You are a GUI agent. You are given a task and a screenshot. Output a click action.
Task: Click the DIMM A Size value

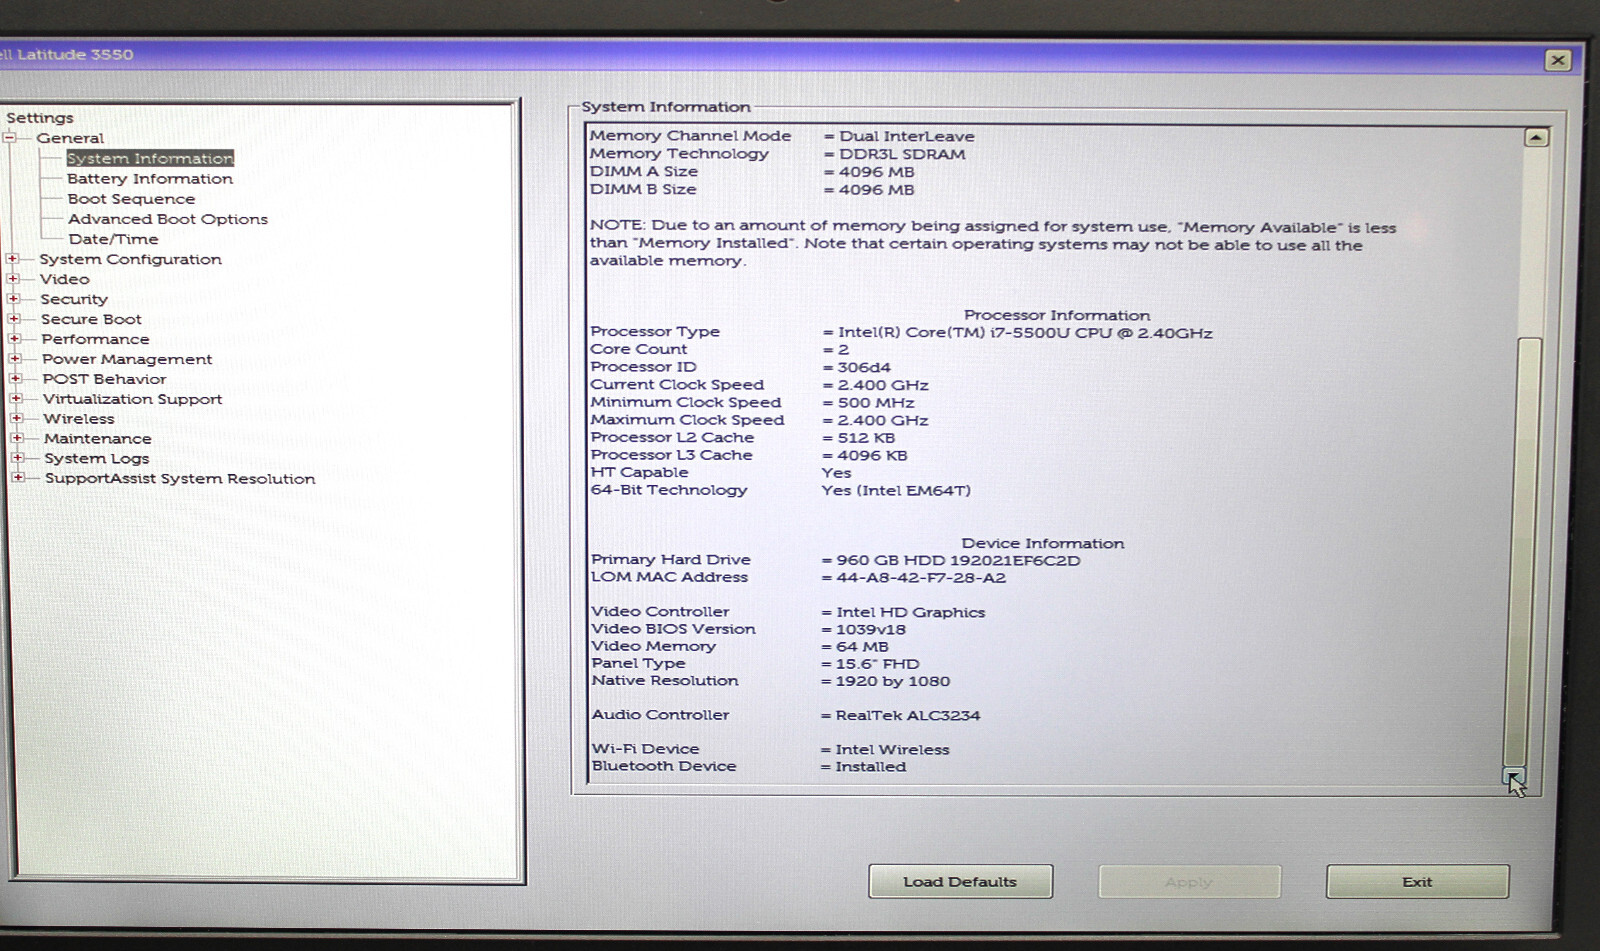(876, 172)
